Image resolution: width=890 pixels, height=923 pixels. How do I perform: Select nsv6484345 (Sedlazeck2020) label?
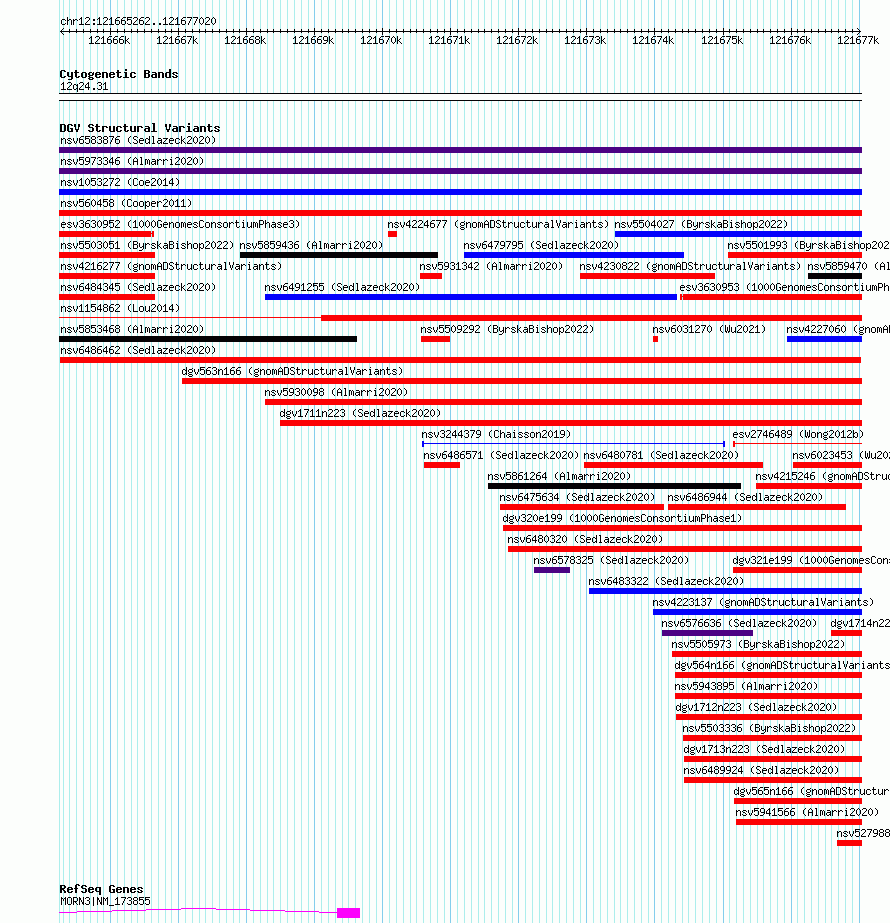pyautogui.click(x=138, y=287)
